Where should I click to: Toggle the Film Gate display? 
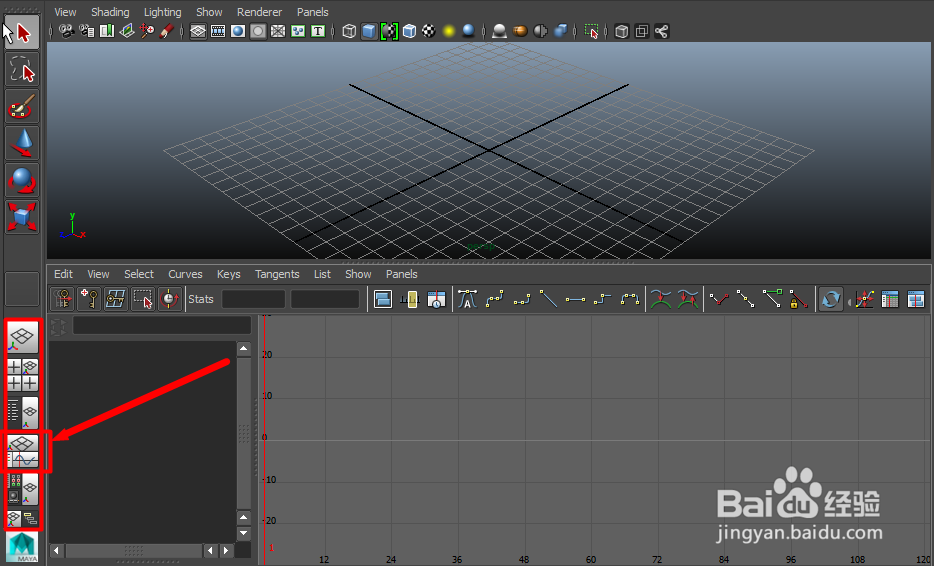tap(218, 31)
